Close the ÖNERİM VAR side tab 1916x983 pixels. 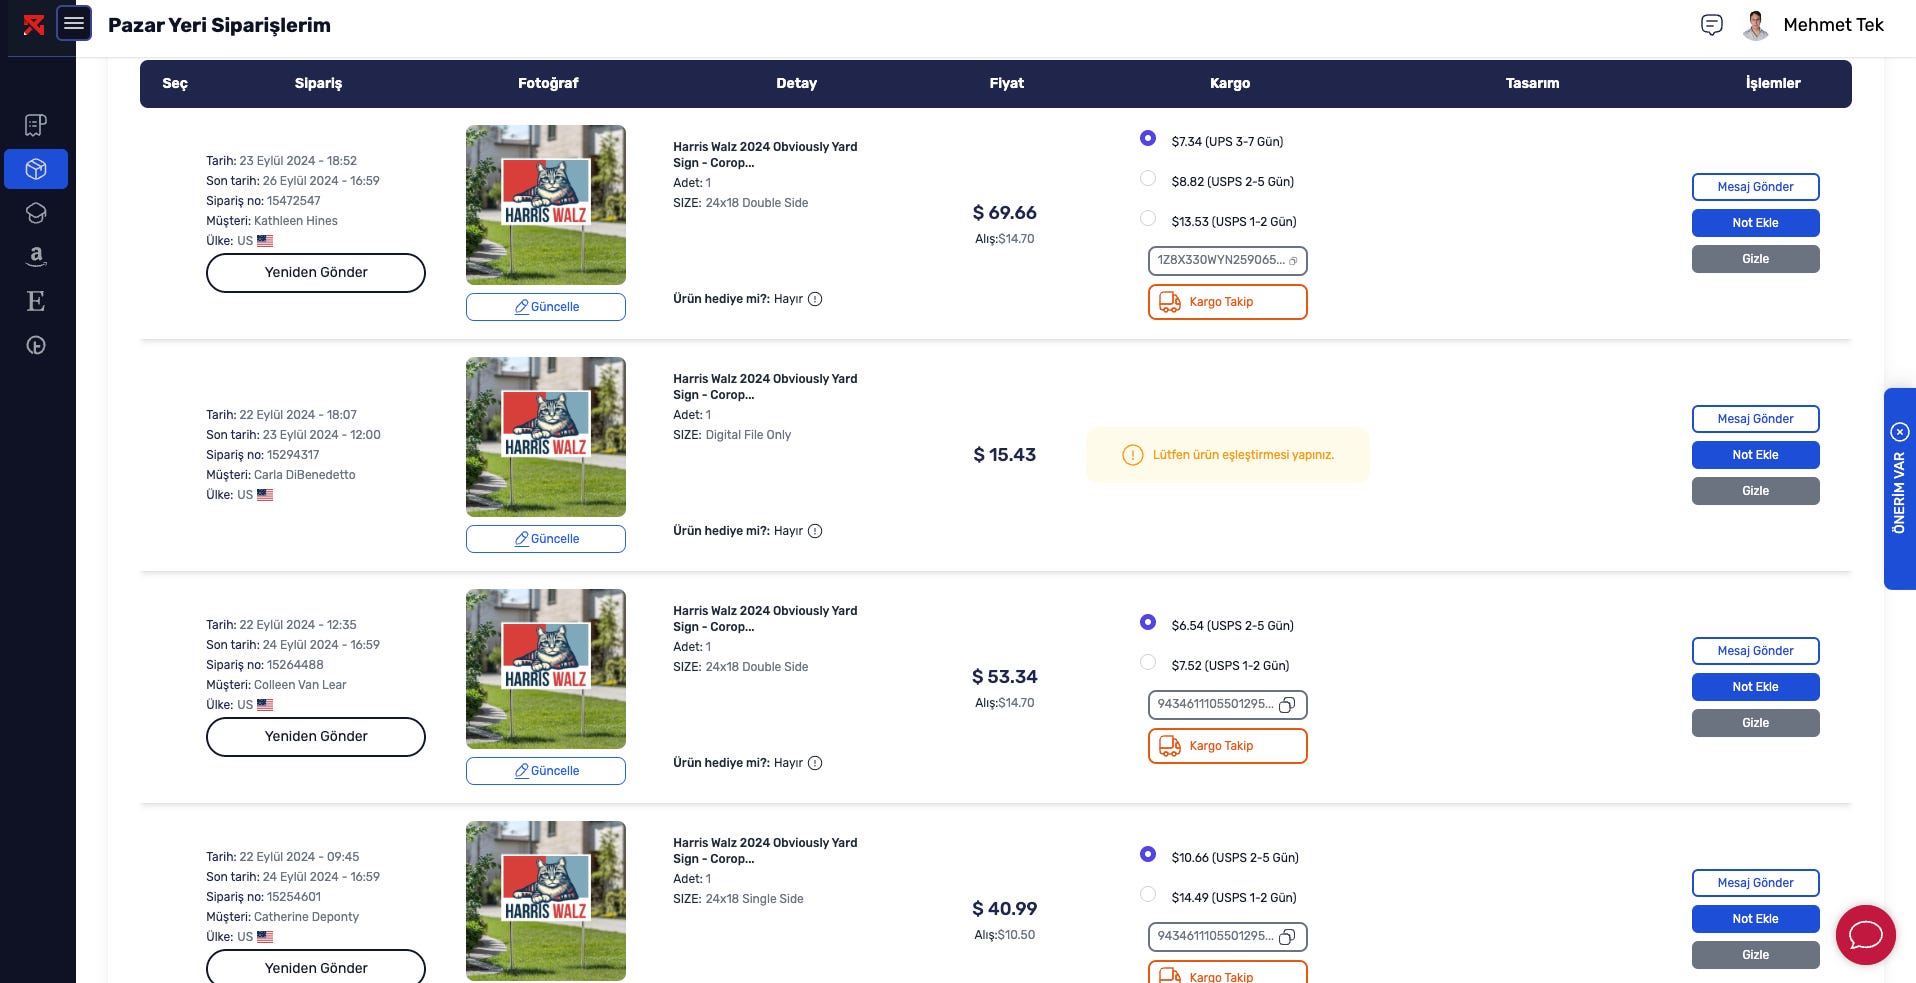tap(1900, 432)
